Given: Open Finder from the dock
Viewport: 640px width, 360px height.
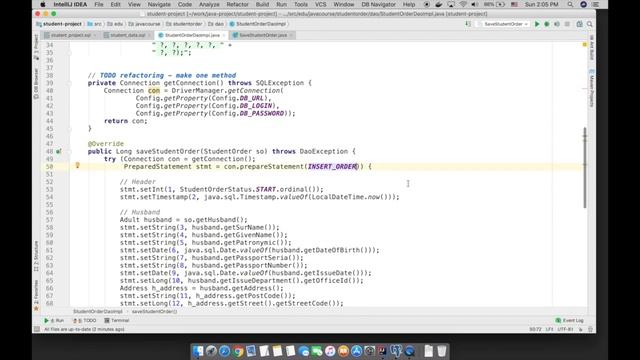Looking at the screenshot, I should click(x=198, y=351).
